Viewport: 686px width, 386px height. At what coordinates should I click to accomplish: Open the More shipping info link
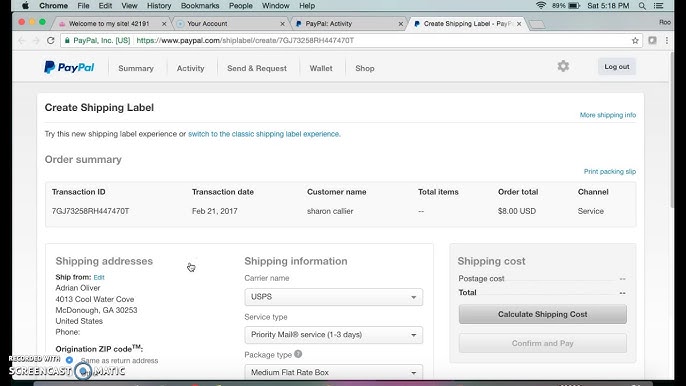(x=608, y=115)
